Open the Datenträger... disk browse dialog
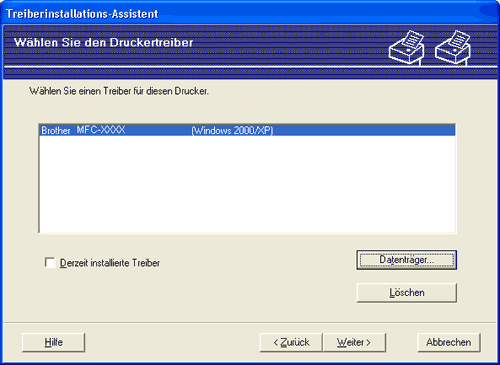 [407, 260]
